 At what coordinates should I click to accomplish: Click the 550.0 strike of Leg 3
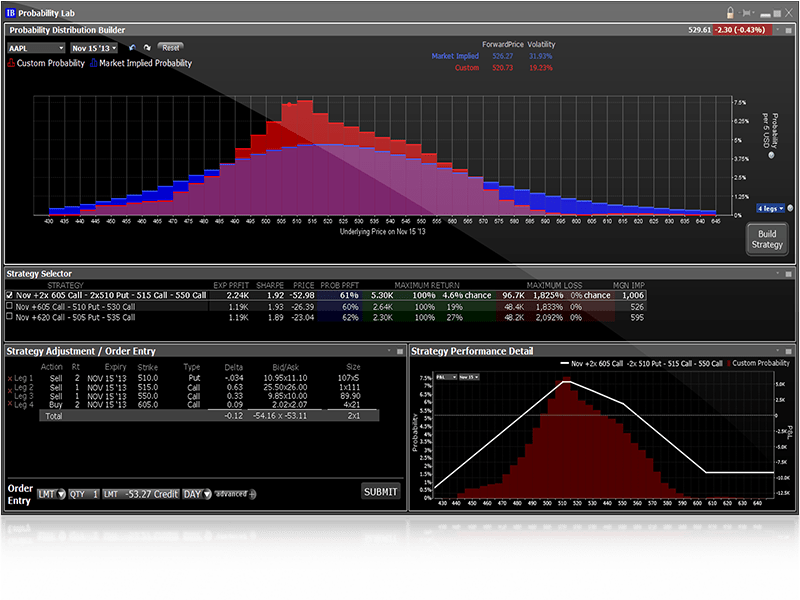(x=148, y=396)
